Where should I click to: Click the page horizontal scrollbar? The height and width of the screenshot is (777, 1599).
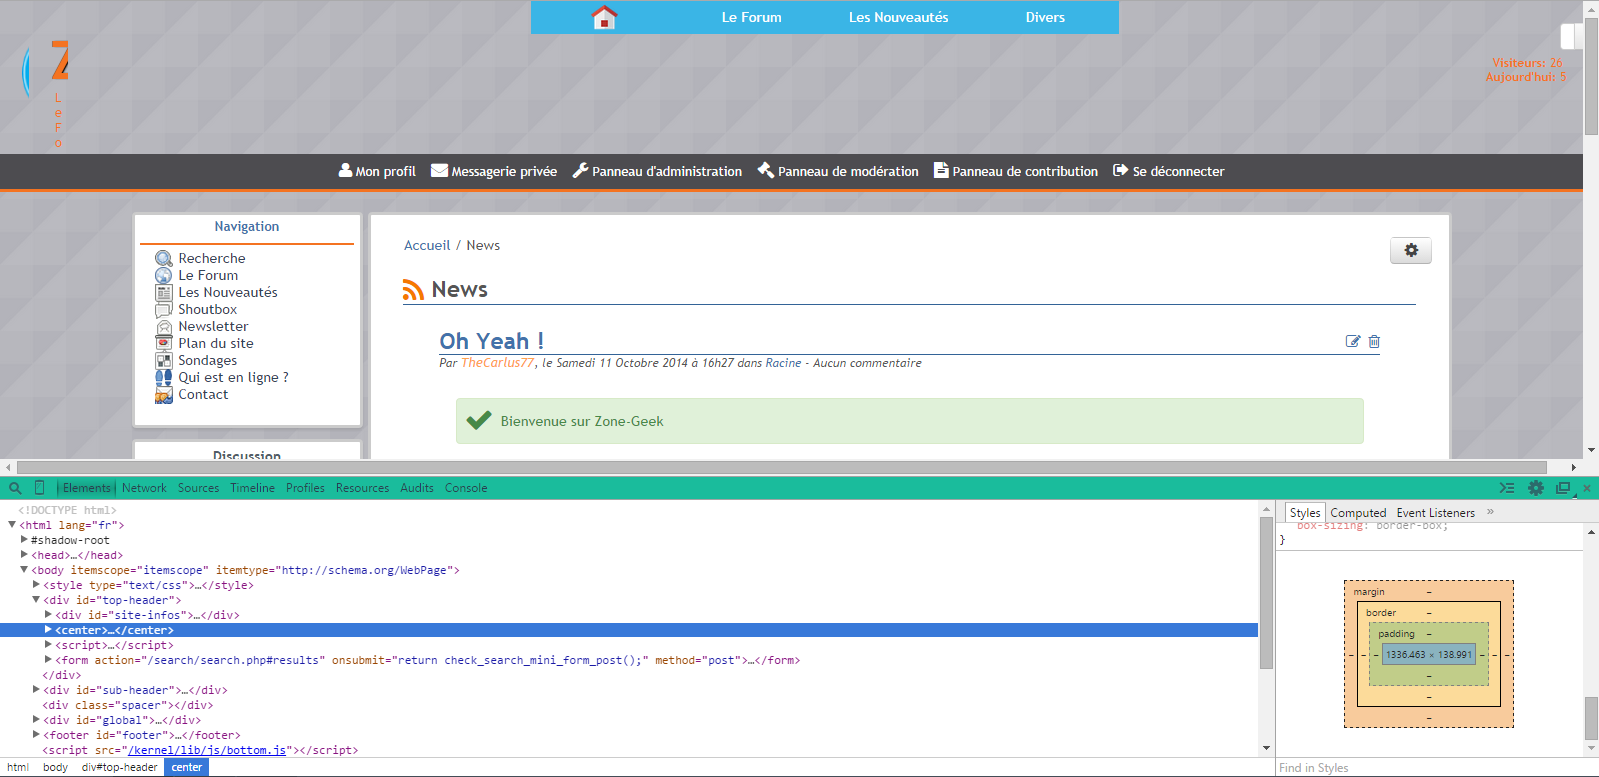click(x=780, y=467)
